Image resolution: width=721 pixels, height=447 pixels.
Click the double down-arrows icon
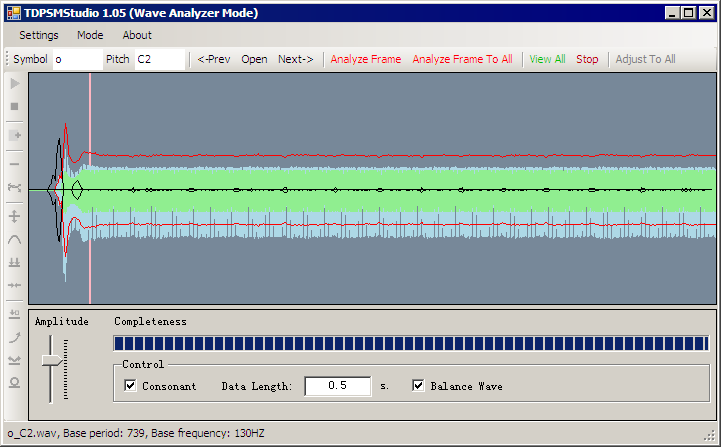tap(15, 263)
